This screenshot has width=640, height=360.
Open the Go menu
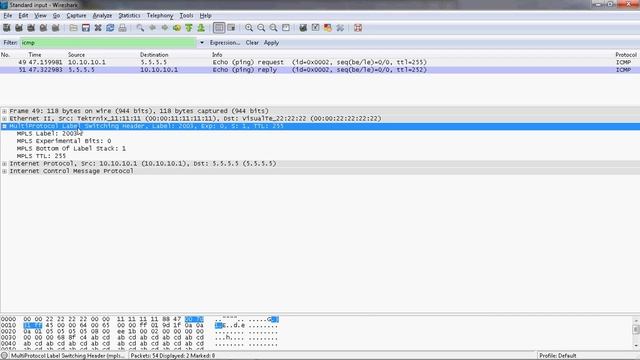point(56,16)
